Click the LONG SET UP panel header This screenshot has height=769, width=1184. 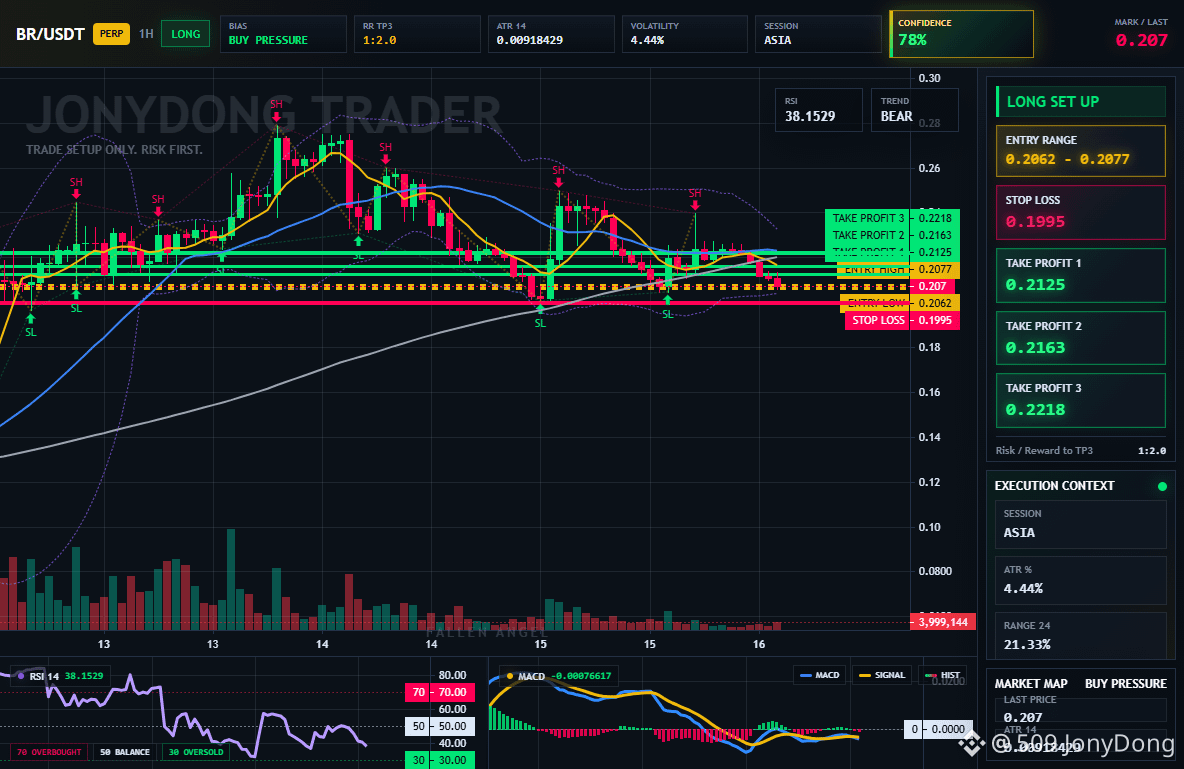1081,101
